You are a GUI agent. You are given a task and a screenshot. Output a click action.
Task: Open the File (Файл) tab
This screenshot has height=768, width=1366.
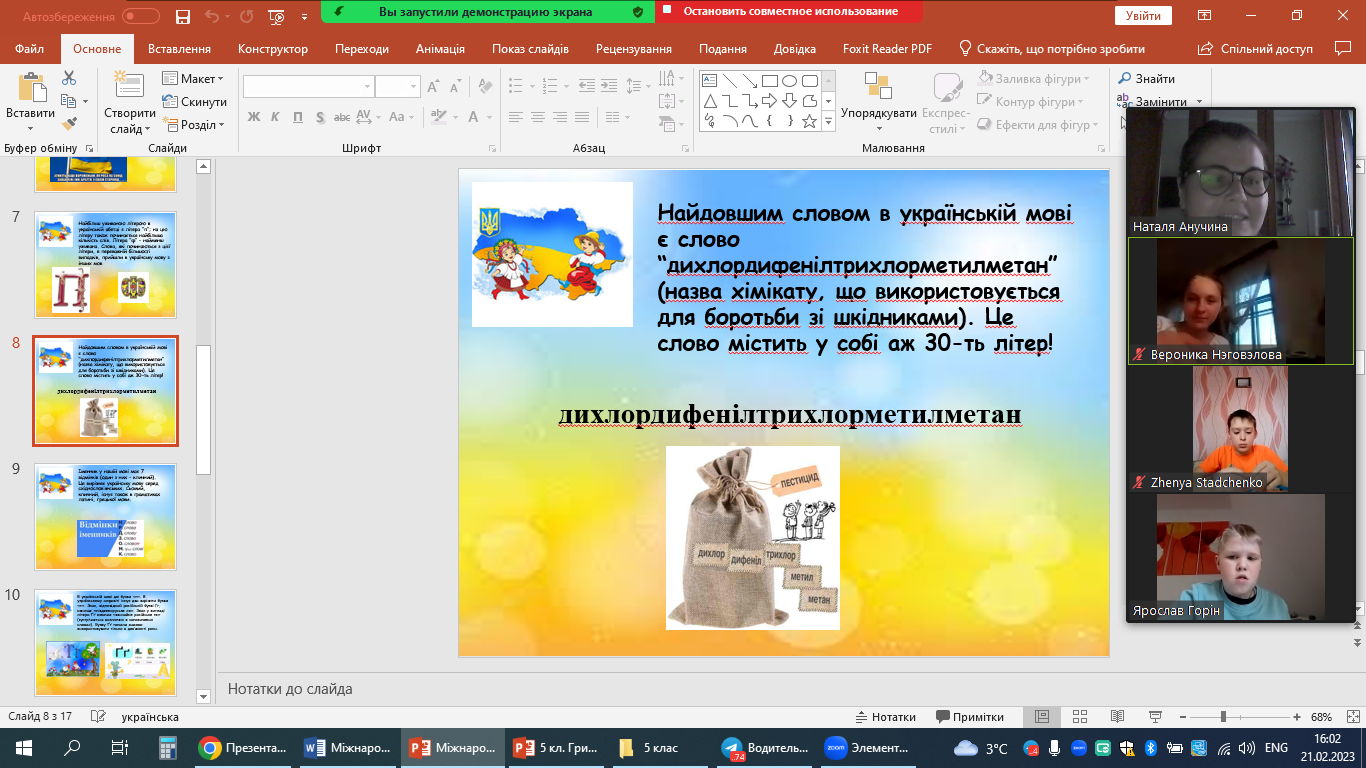coord(30,49)
